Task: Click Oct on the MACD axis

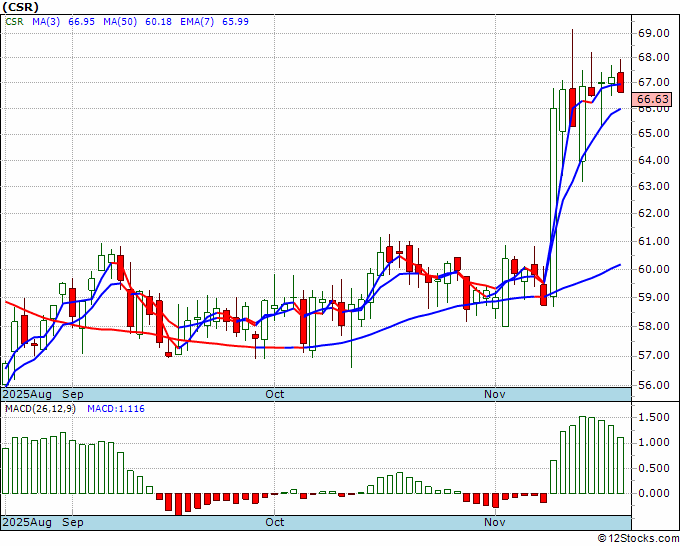Action: [x=275, y=522]
